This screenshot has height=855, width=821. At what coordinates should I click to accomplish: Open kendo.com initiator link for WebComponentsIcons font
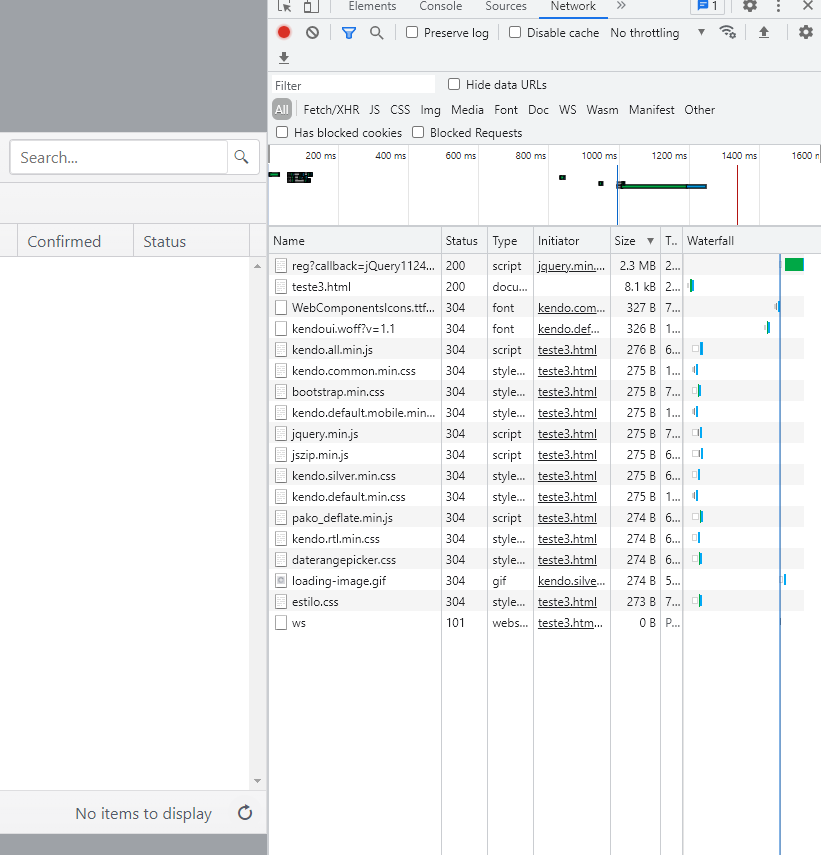click(571, 308)
